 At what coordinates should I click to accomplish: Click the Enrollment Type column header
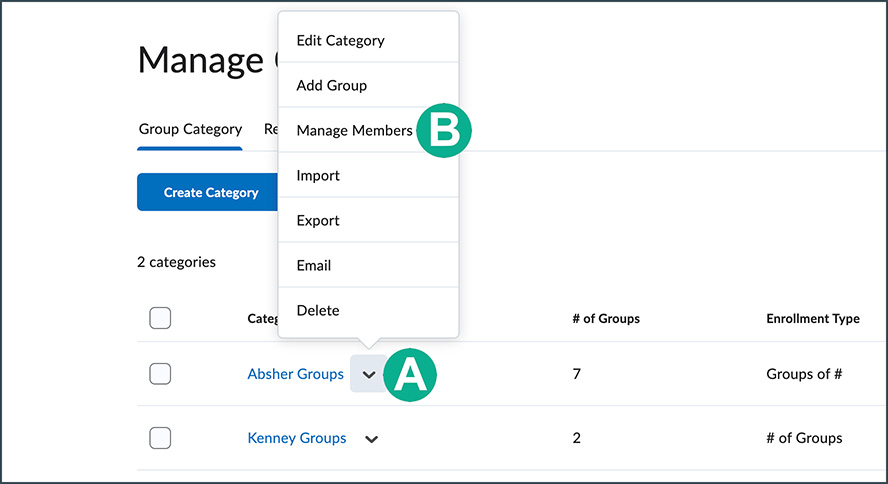[813, 319]
